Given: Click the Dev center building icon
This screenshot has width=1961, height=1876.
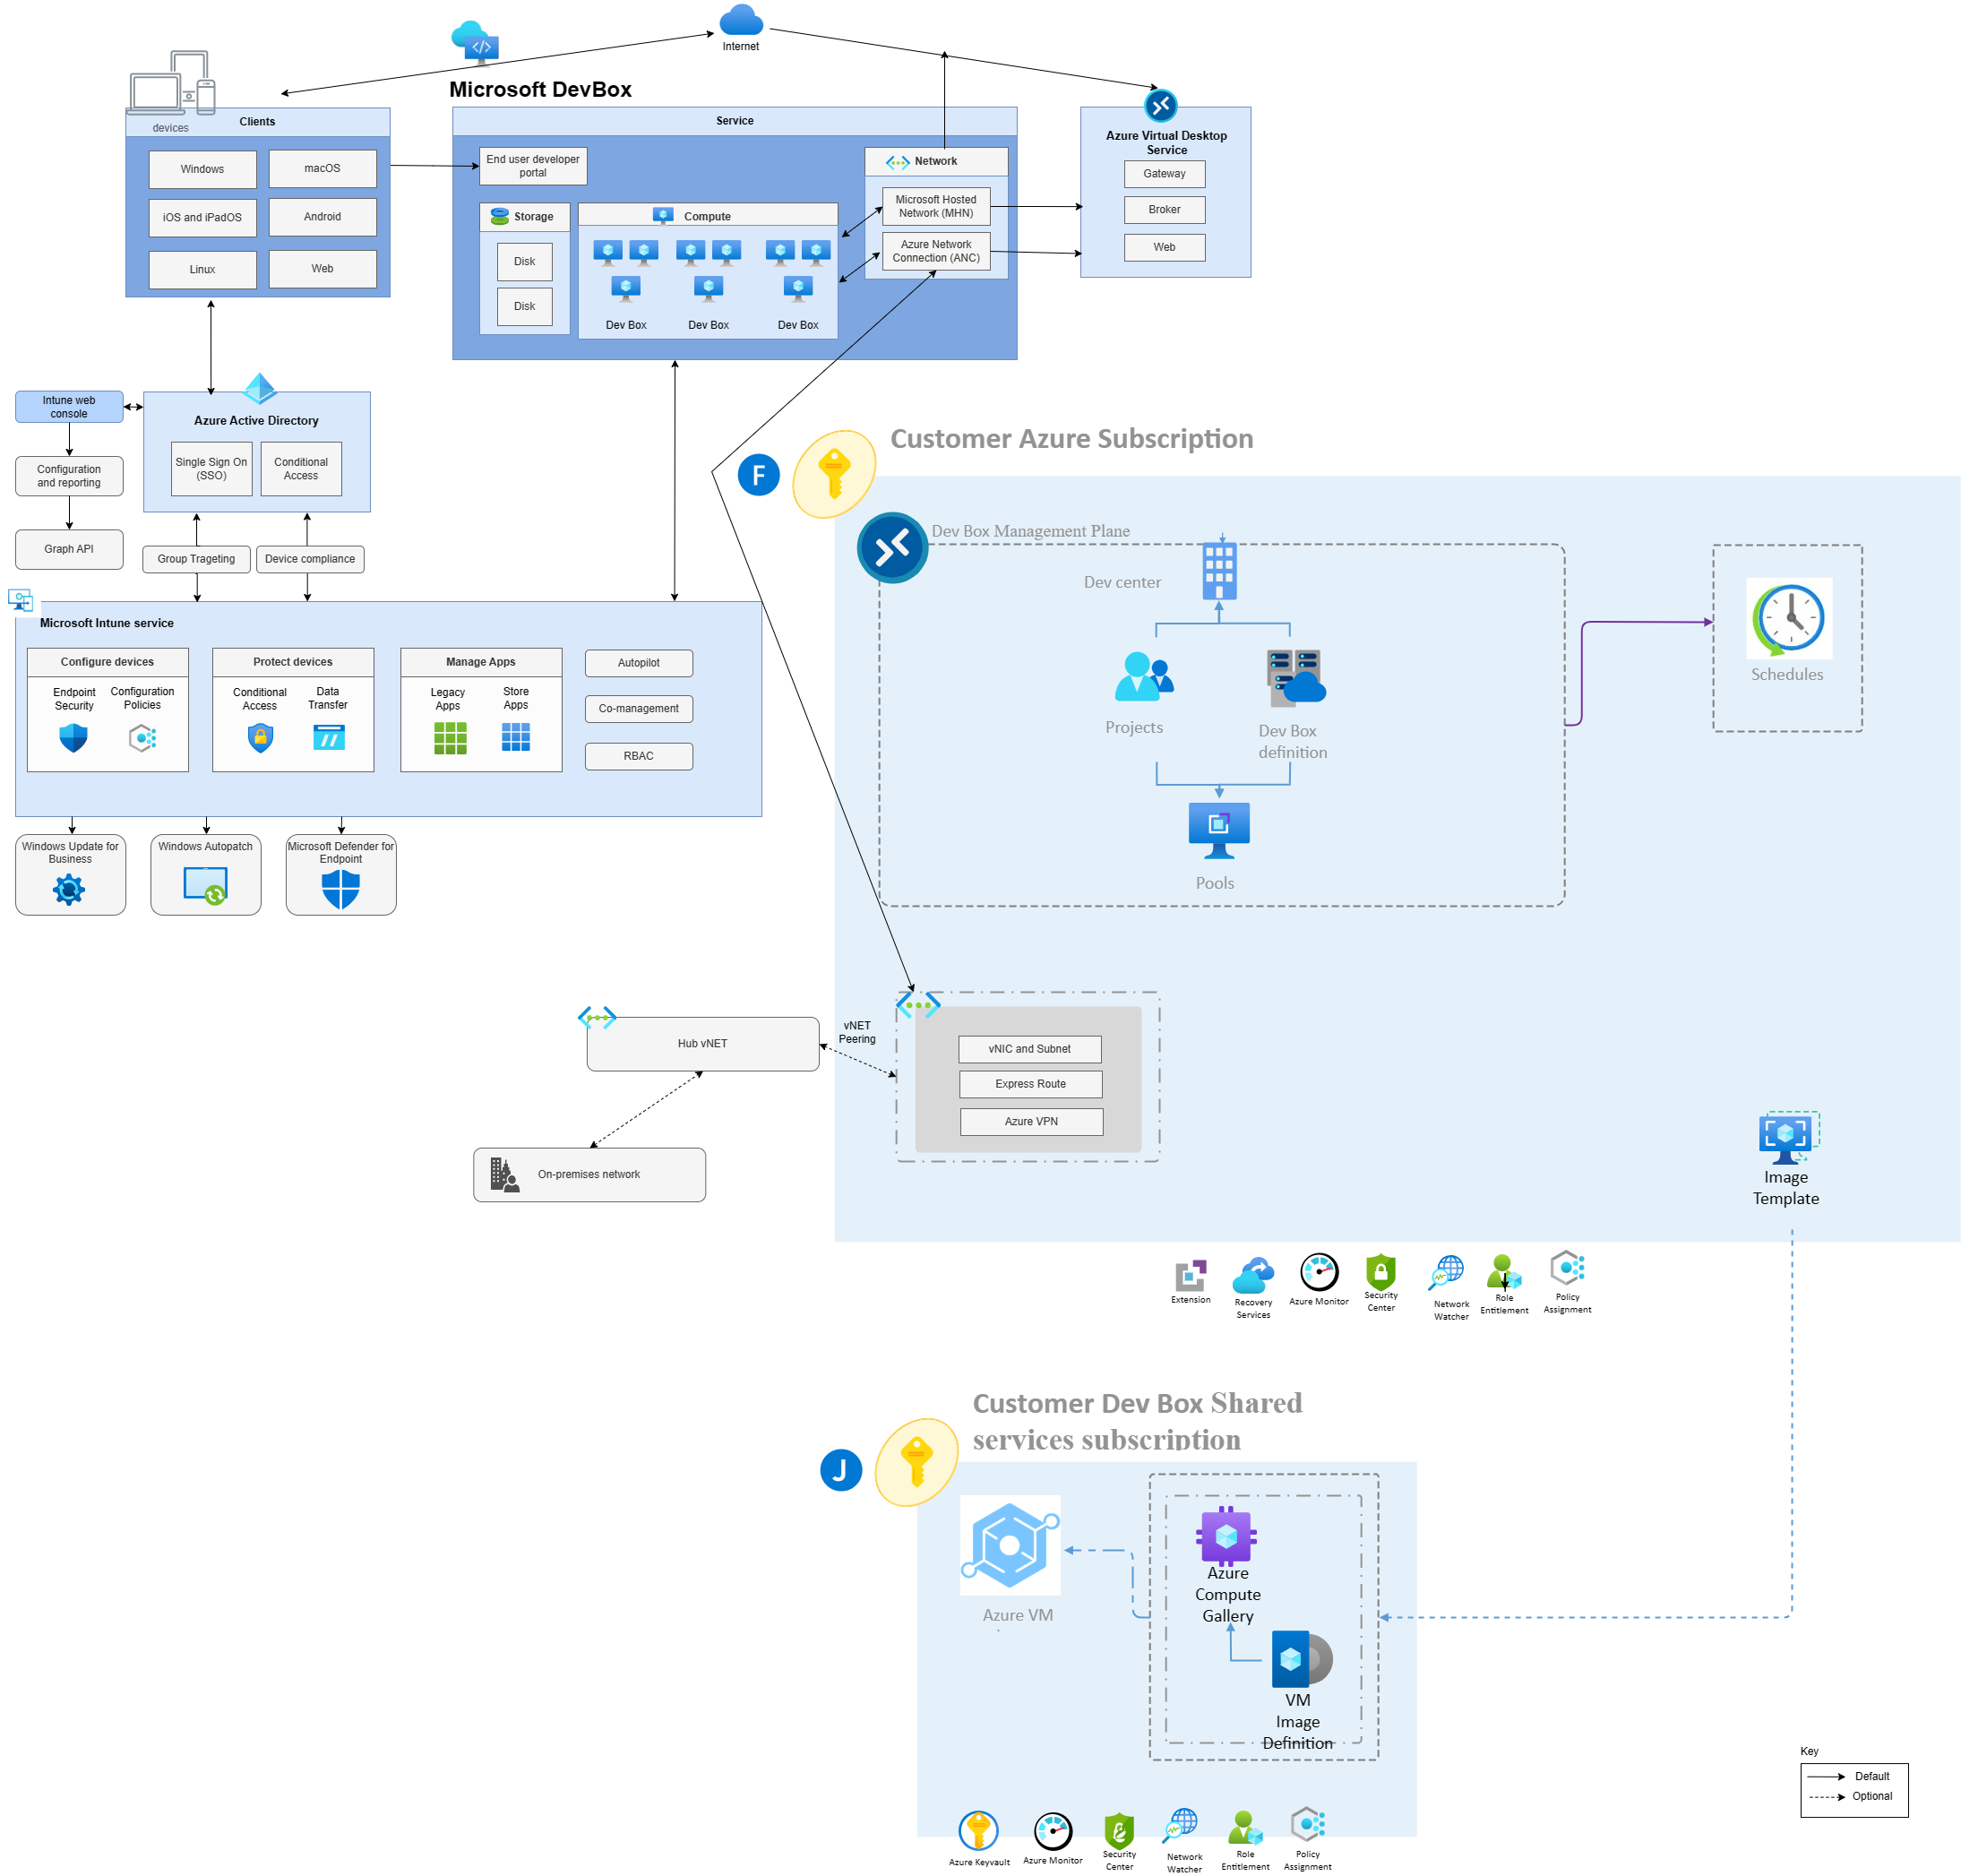Looking at the screenshot, I should [x=1218, y=571].
